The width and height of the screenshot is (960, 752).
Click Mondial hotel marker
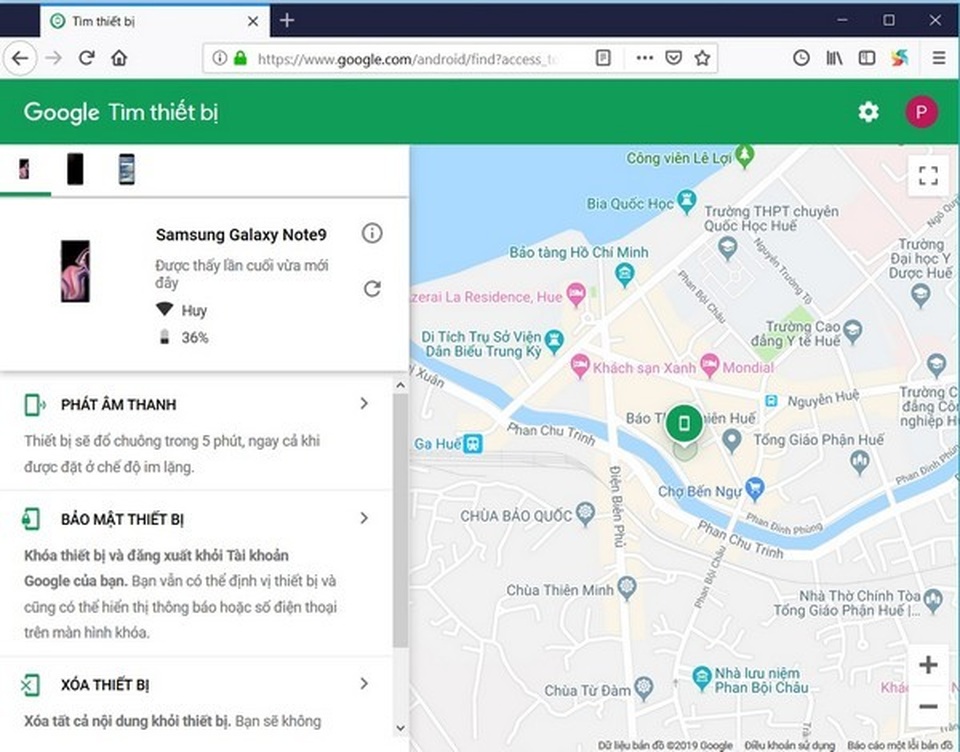pos(710,364)
